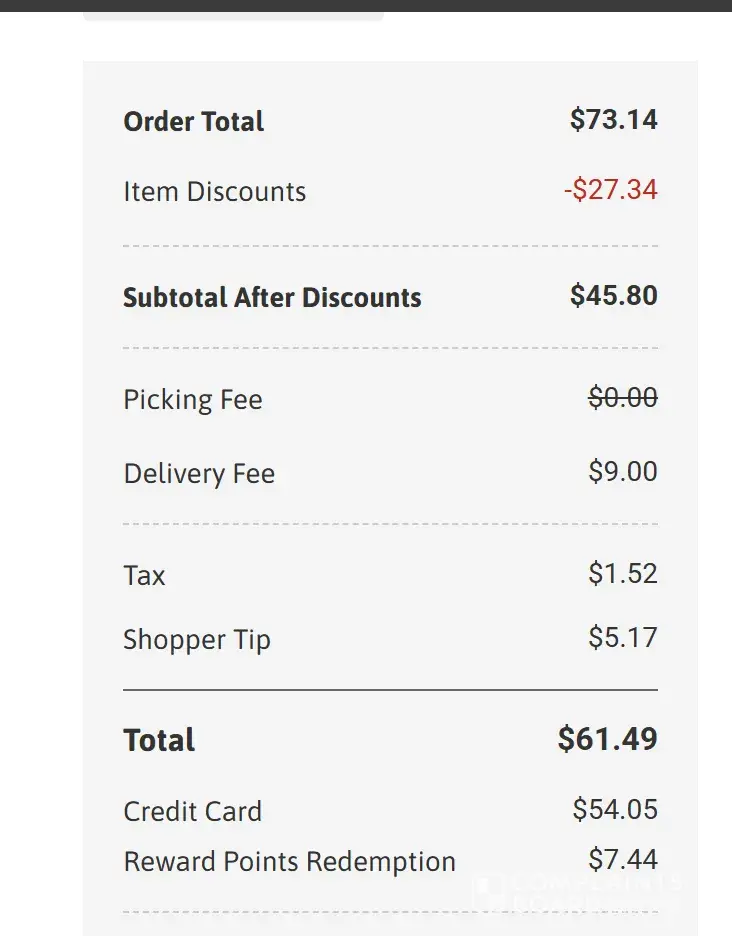
Task: Select the $9.00 delivery fee amount
Action: 622,472
